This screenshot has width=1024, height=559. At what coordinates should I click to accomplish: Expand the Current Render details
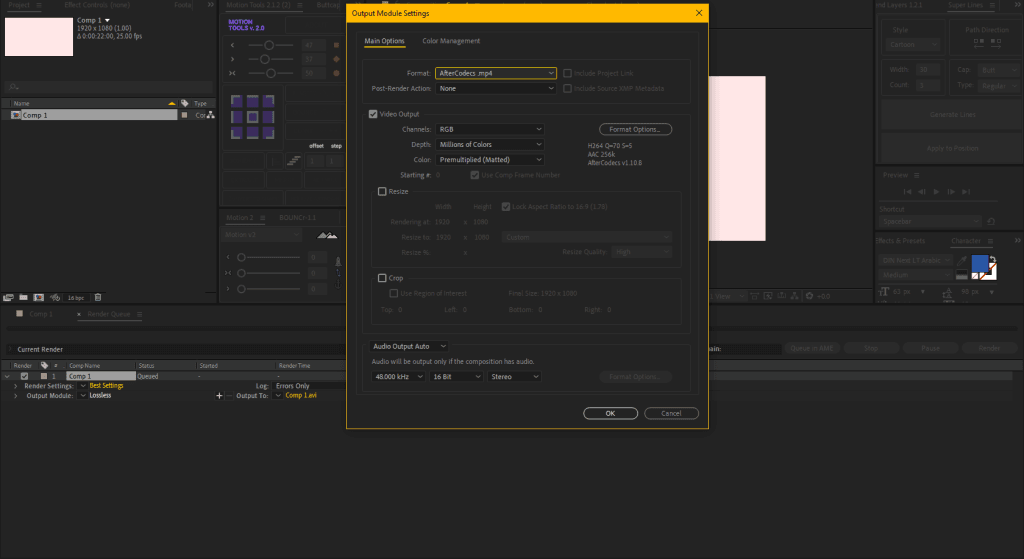click(x=10, y=349)
